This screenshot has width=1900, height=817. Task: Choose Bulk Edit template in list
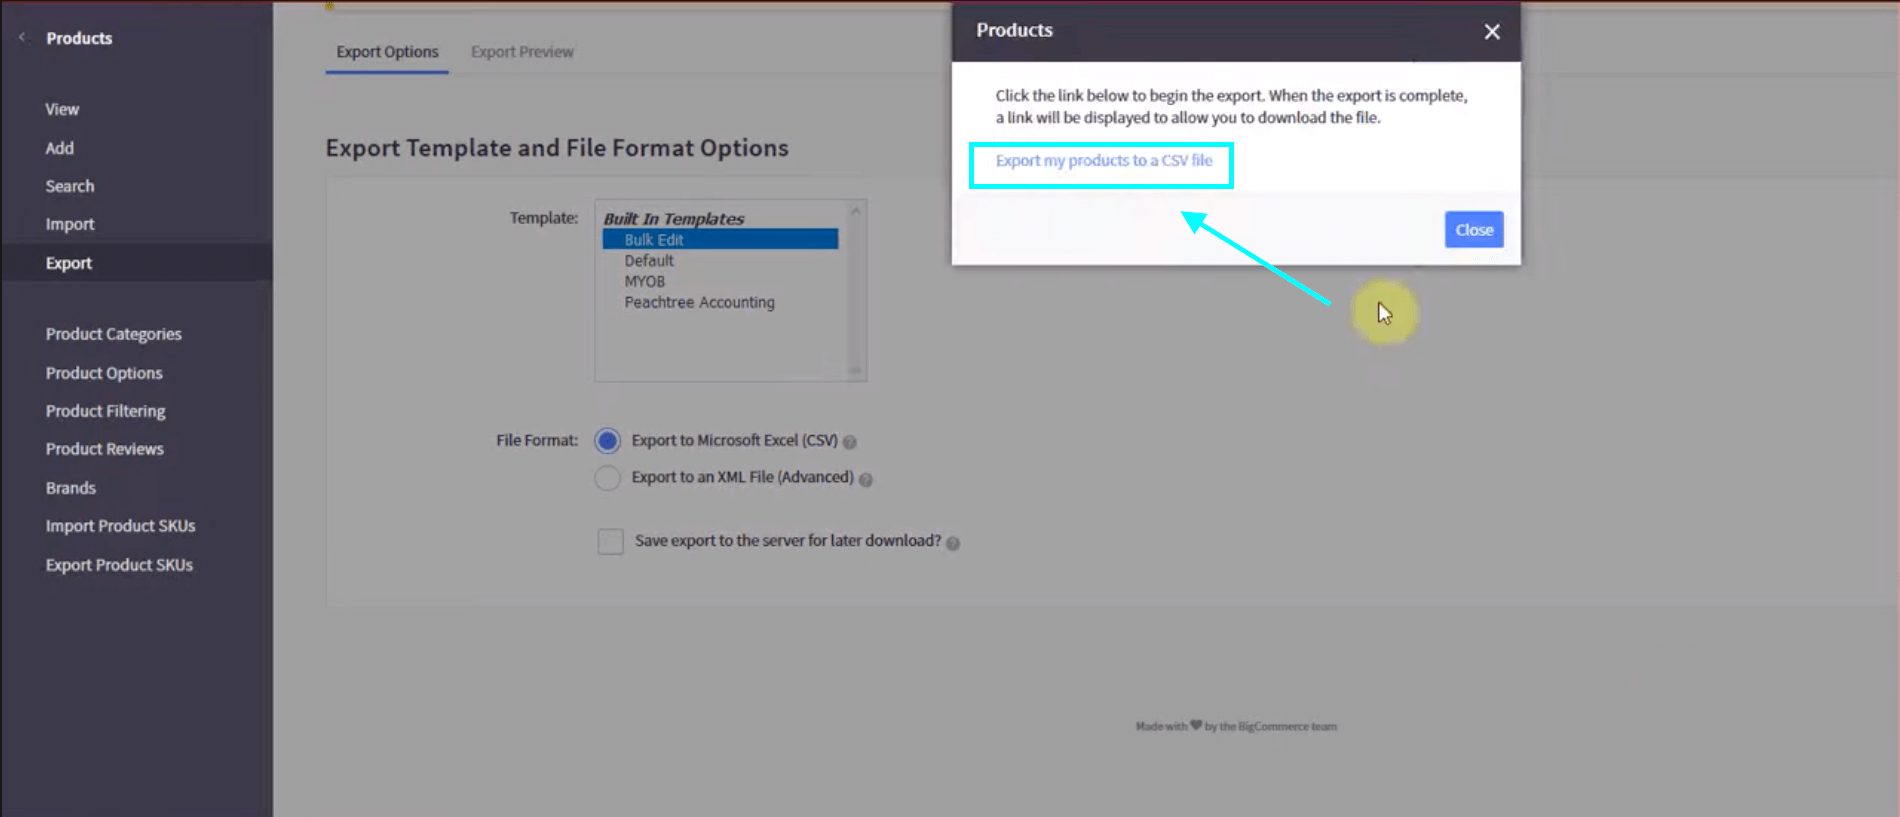(x=654, y=240)
